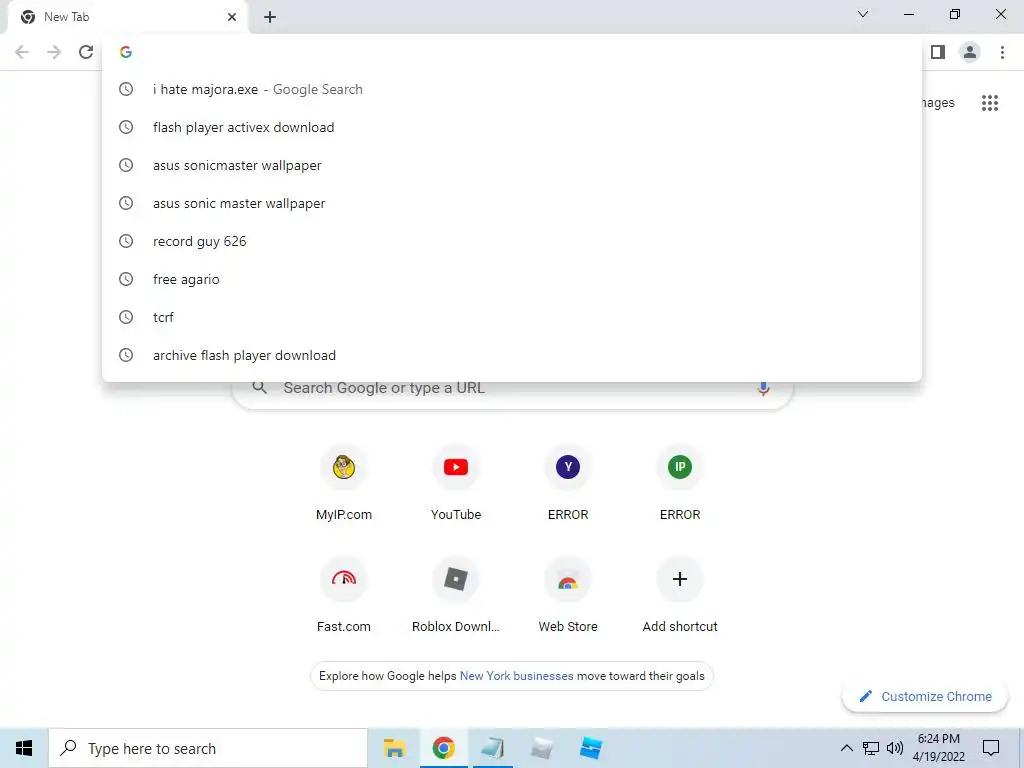Toggle the Chrome side panel icon
Screen dimensions: 1024x768
click(938, 52)
